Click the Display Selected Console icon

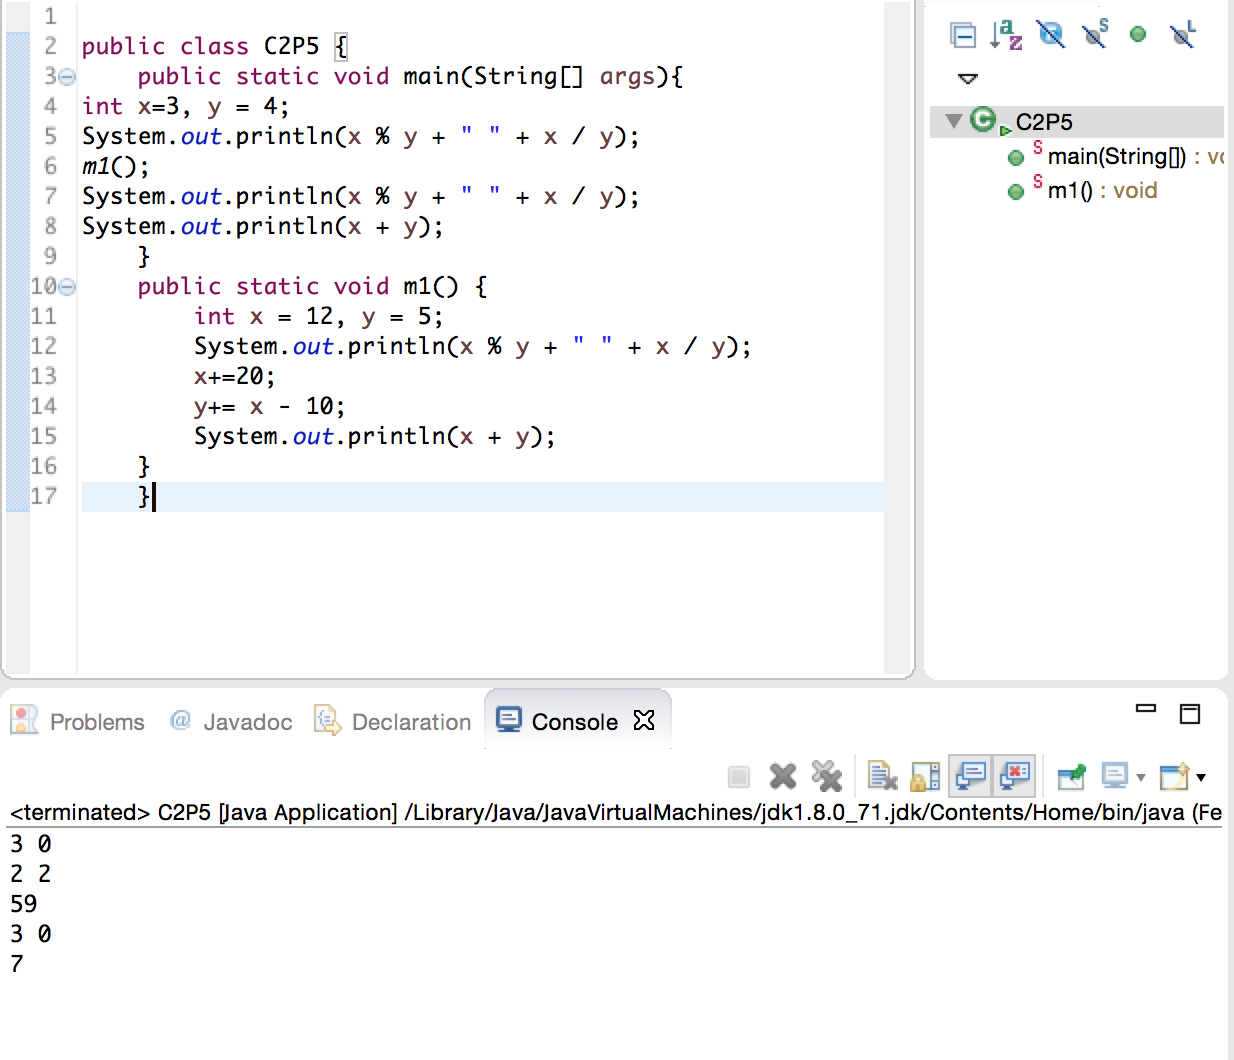pos(1115,776)
